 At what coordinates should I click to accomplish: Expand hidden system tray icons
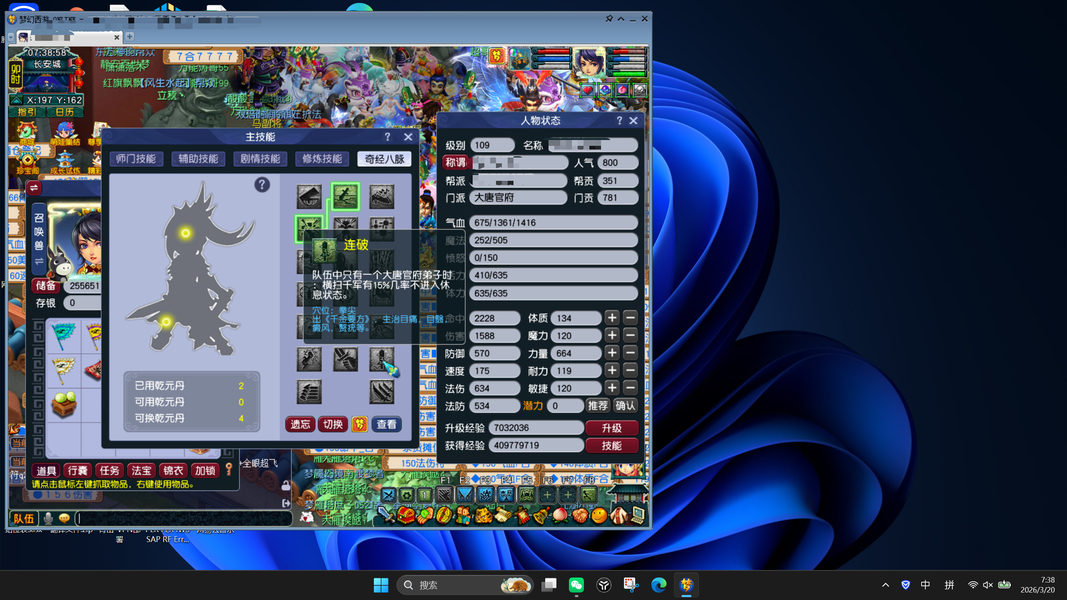click(885, 585)
